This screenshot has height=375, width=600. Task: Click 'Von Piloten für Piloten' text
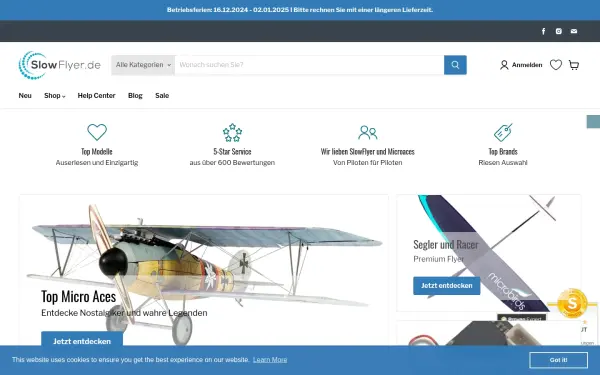pos(368,163)
